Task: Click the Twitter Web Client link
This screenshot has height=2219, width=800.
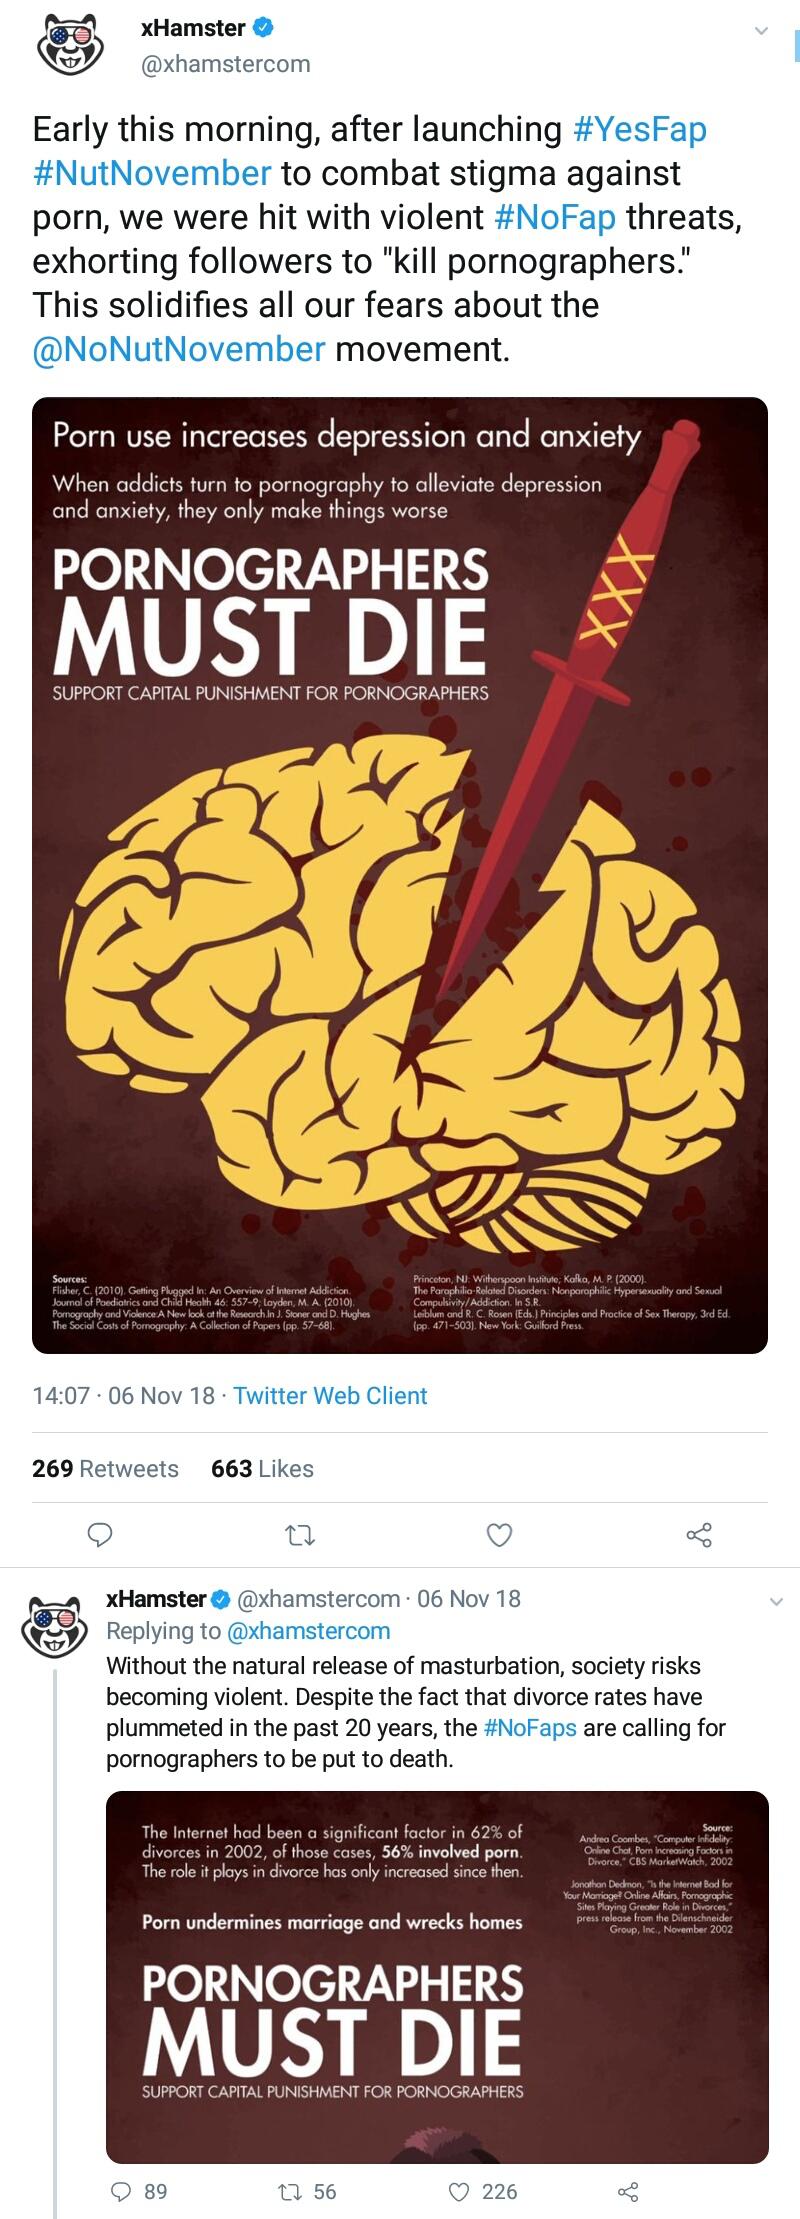Action: click(x=330, y=1396)
